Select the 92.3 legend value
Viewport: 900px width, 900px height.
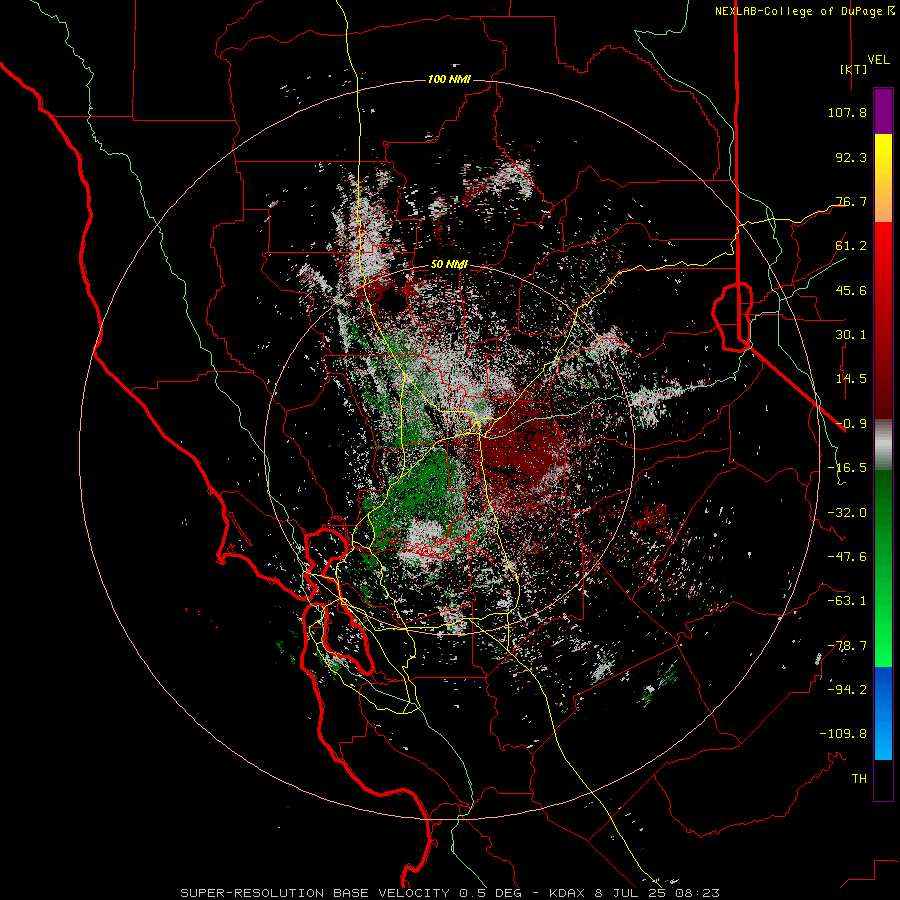point(851,157)
